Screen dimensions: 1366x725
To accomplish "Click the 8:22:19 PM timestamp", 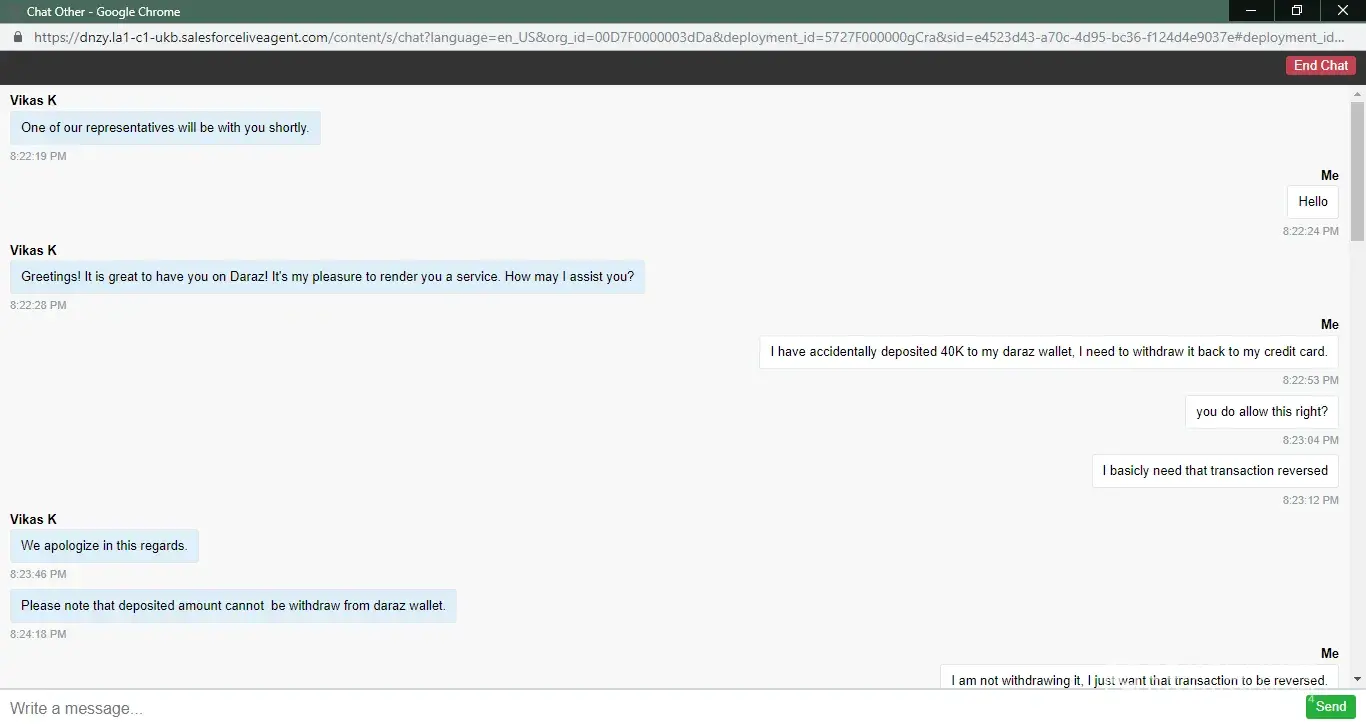I will 38,157.
